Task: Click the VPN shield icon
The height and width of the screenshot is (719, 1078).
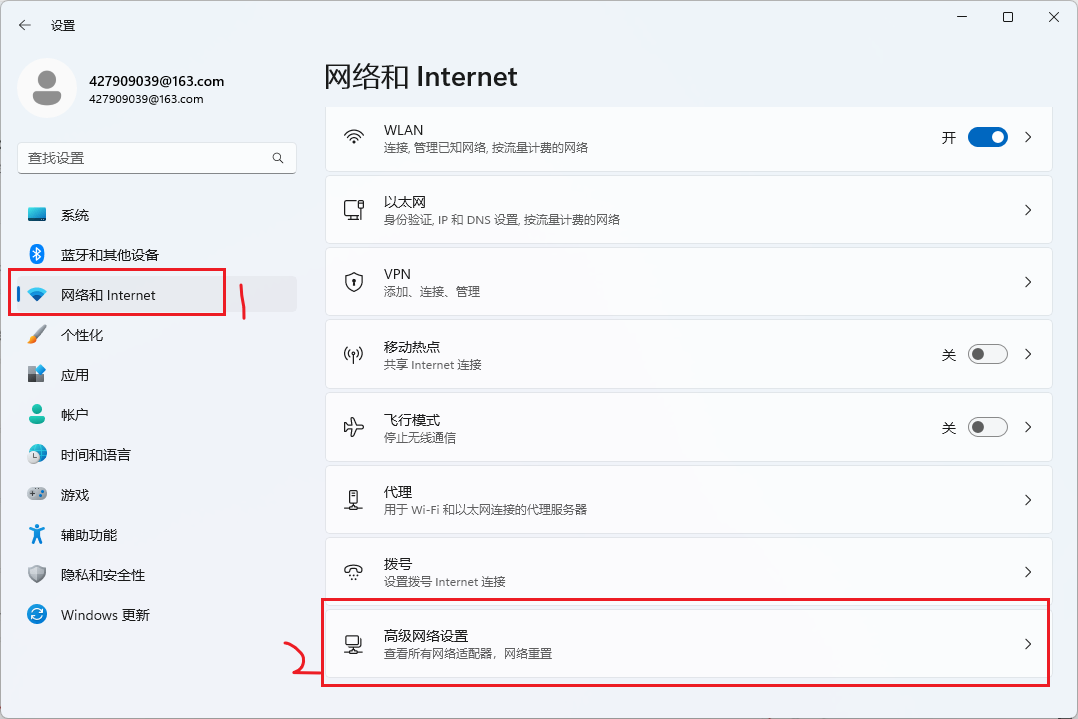Action: pyautogui.click(x=353, y=282)
